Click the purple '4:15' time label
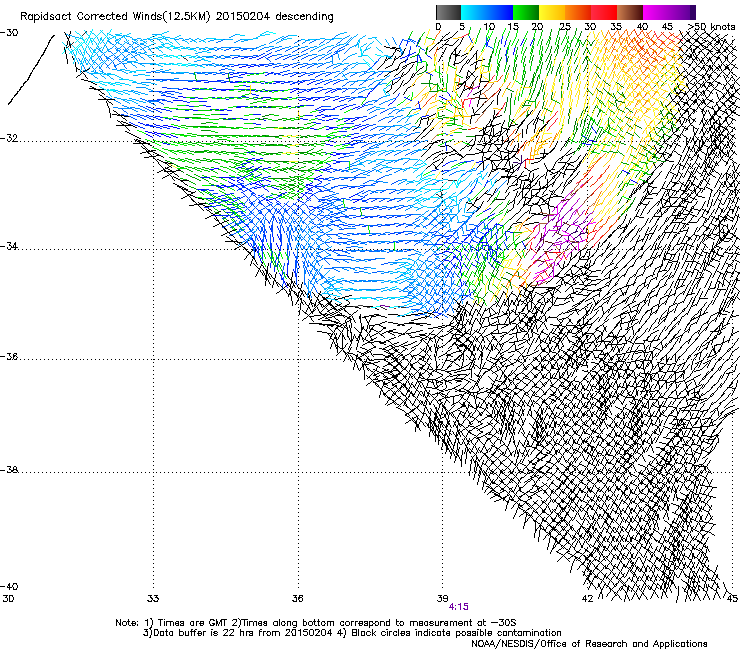The width and height of the screenshot is (740, 650). [458, 607]
